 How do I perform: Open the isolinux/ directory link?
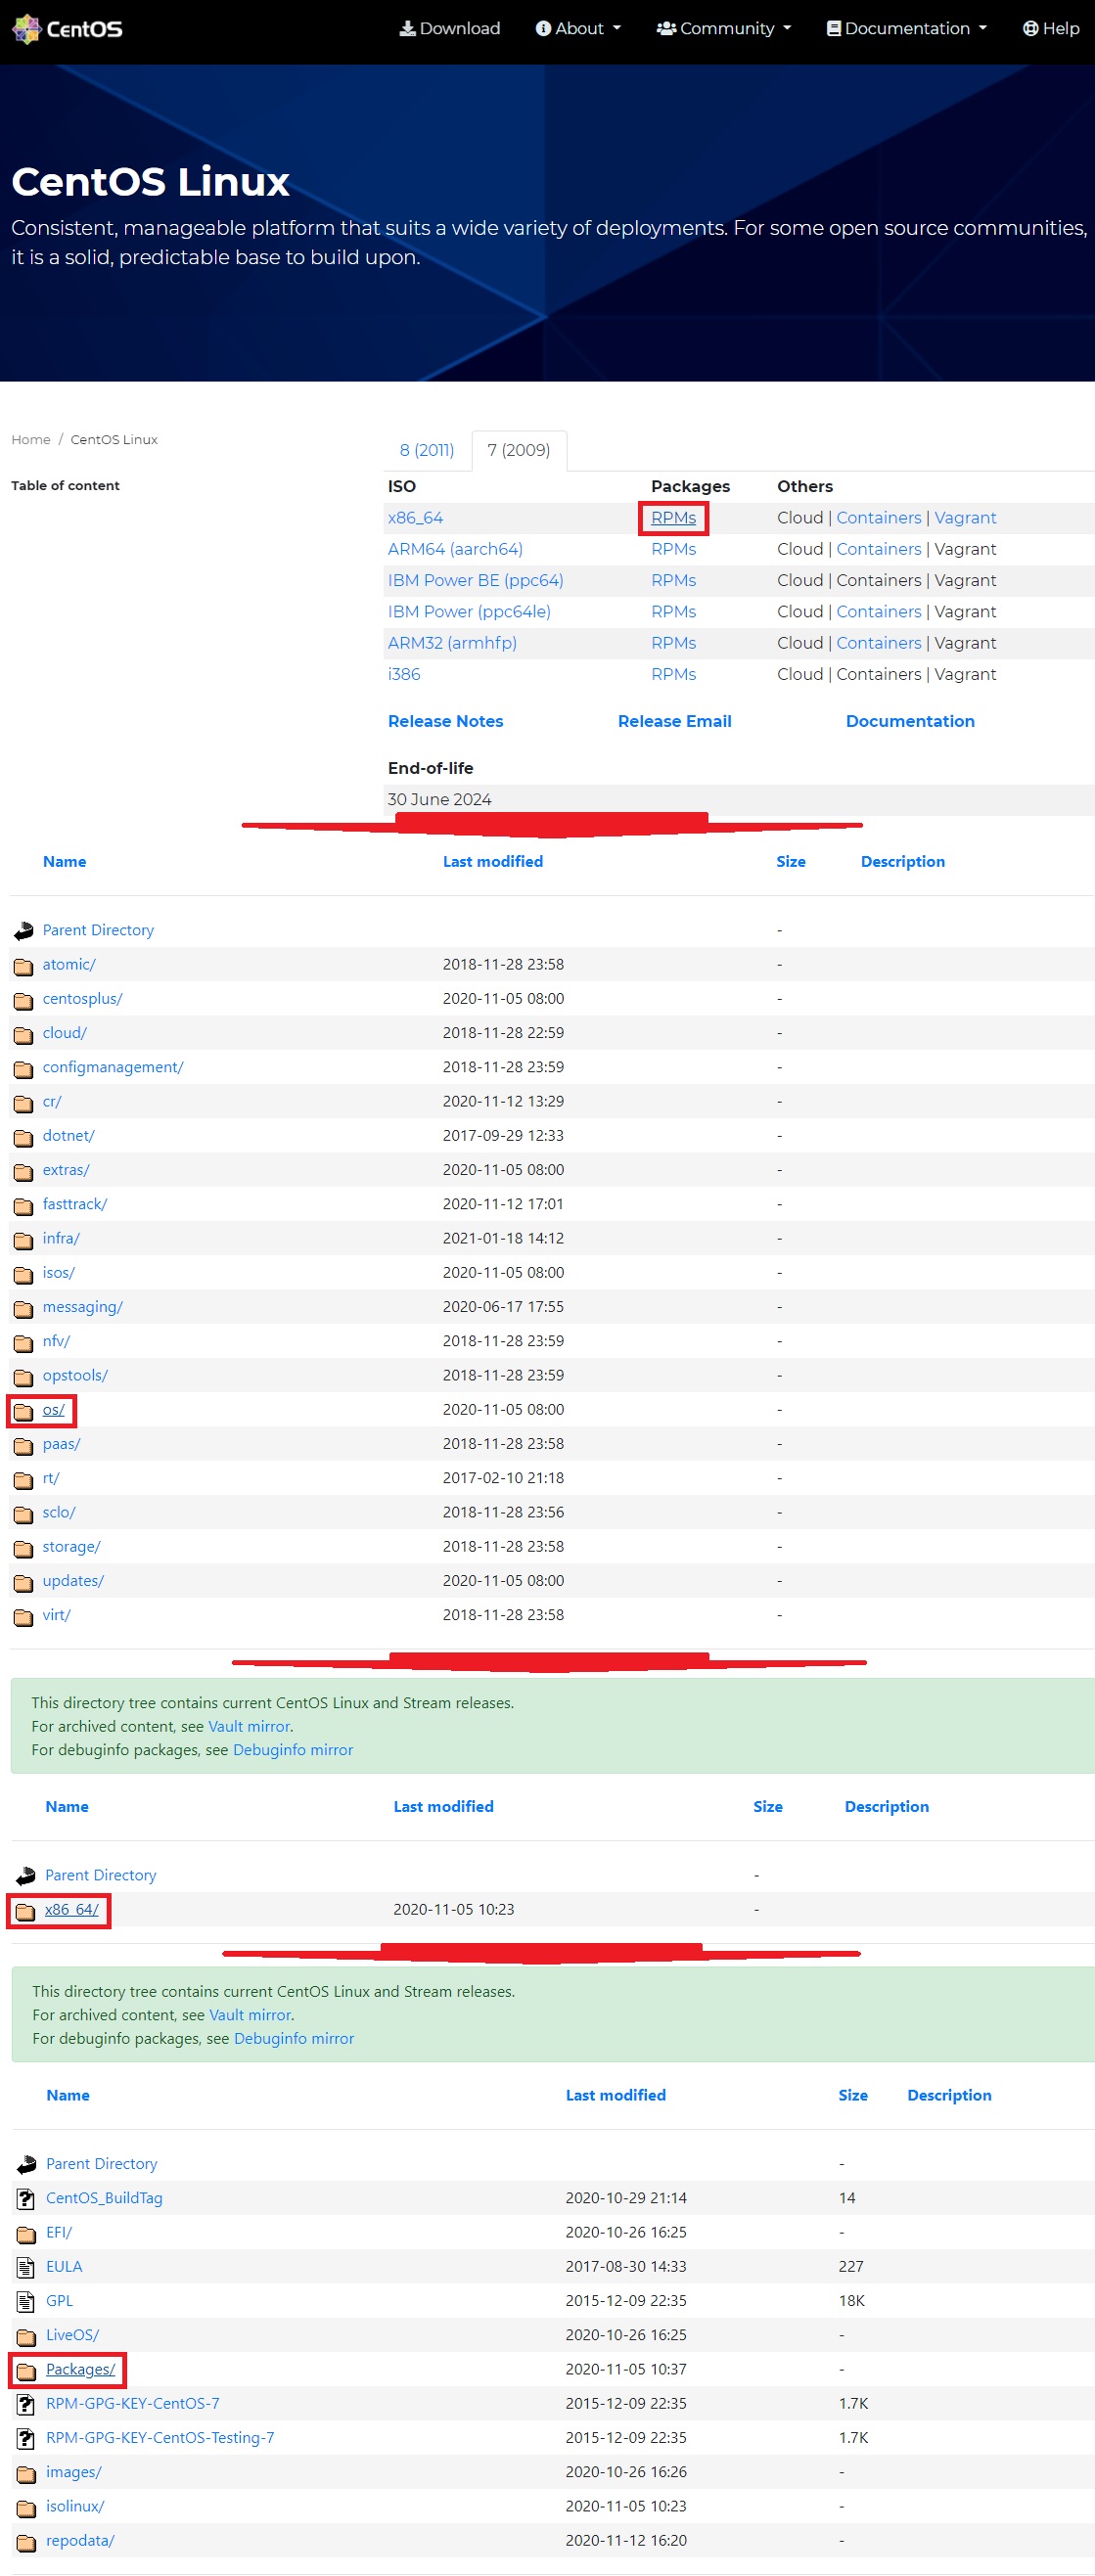coord(75,2506)
